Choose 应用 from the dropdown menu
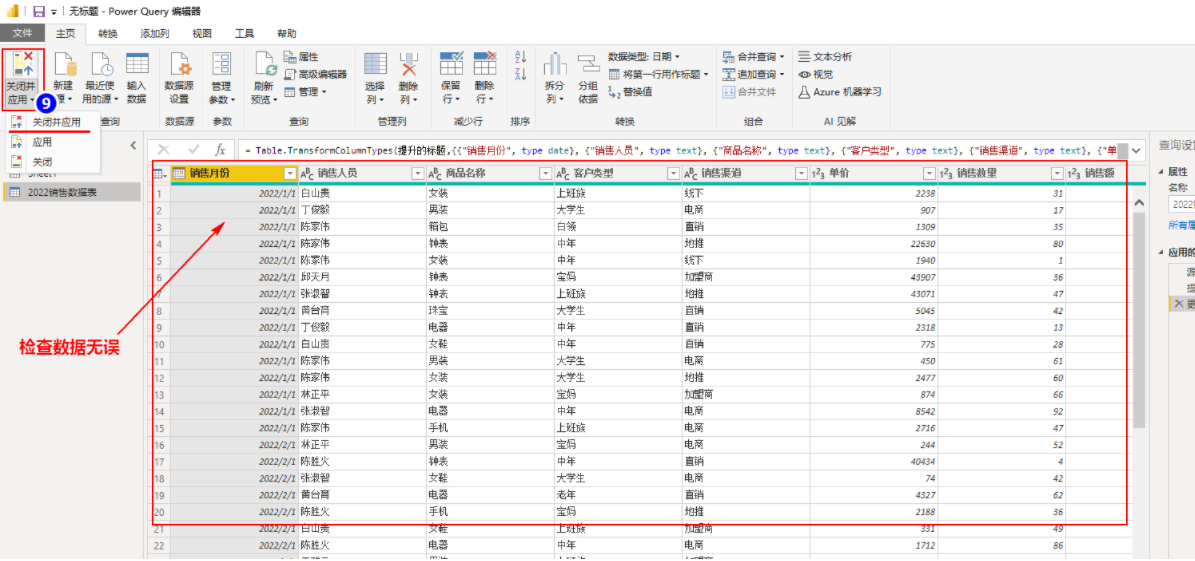This screenshot has height=561, width=1195. click(42, 142)
